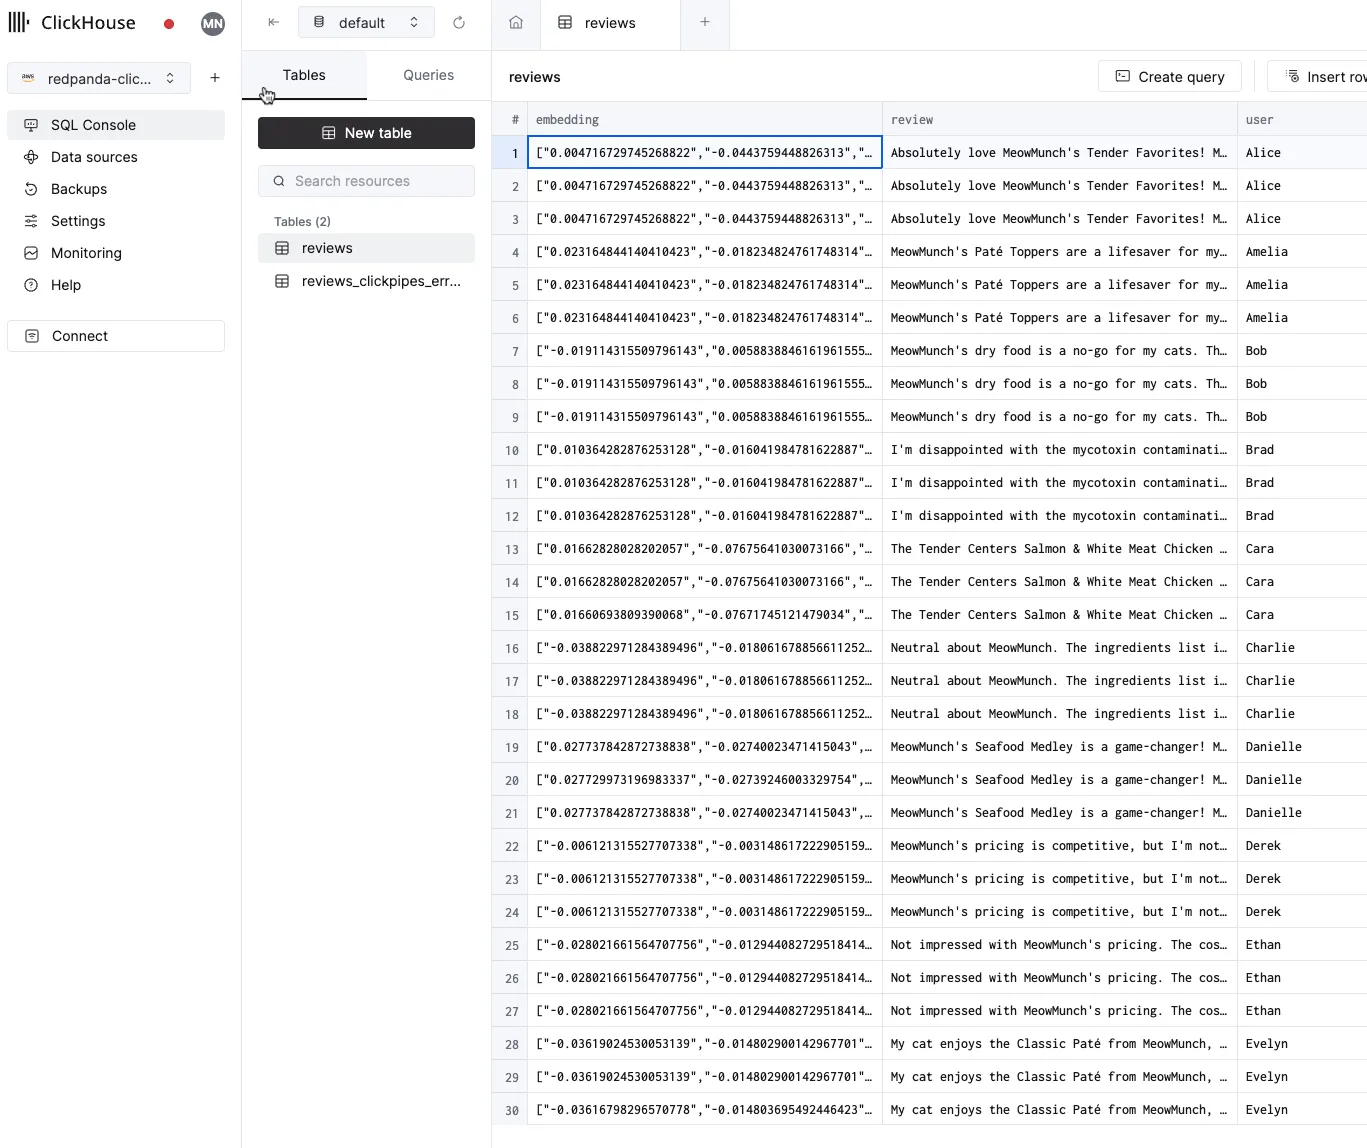1367x1148 pixels.
Task: Open Settings in the sidebar
Action: point(116,221)
